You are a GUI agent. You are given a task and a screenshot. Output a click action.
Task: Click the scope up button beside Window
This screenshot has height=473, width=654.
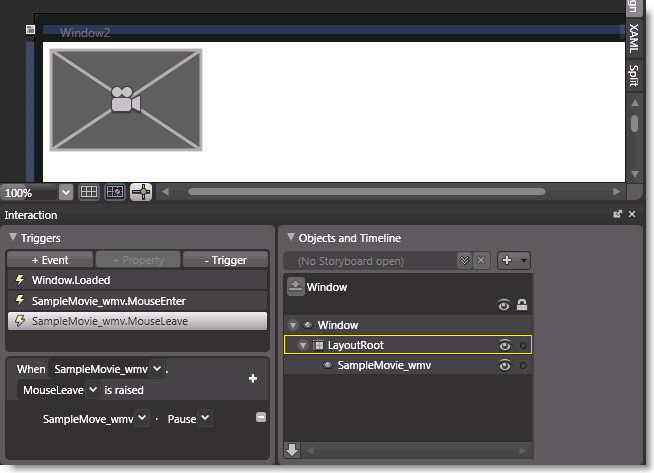296,287
